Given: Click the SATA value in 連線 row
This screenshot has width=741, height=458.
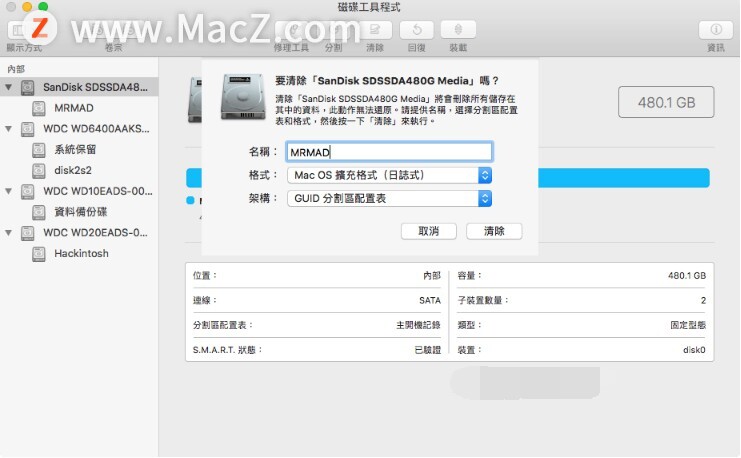Looking at the screenshot, I should pos(430,300).
